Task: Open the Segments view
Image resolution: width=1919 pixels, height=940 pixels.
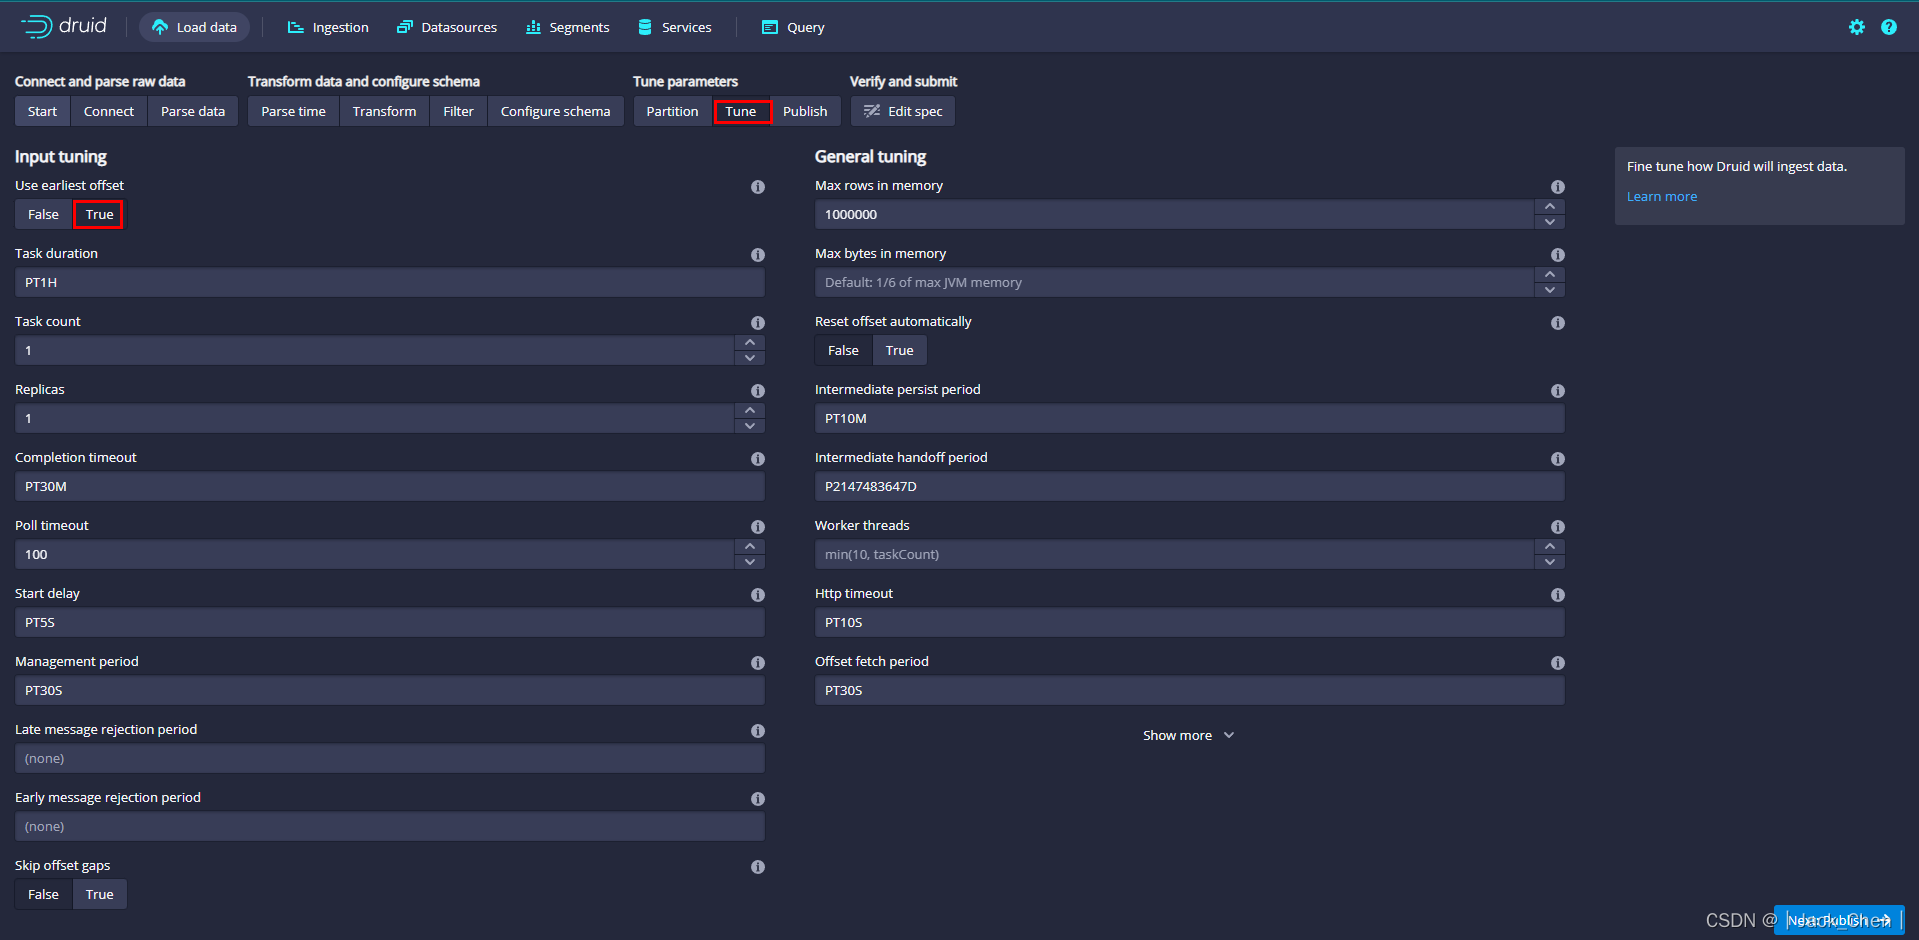Action: coord(567,27)
